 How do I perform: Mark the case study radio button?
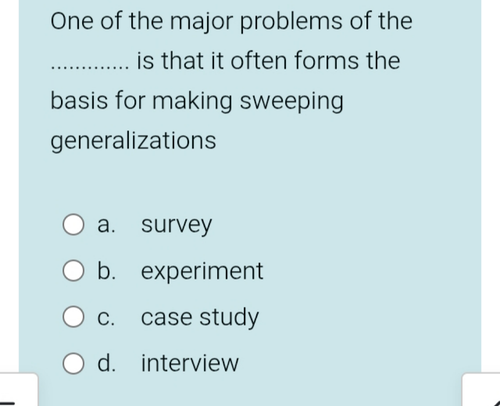[73, 317]
